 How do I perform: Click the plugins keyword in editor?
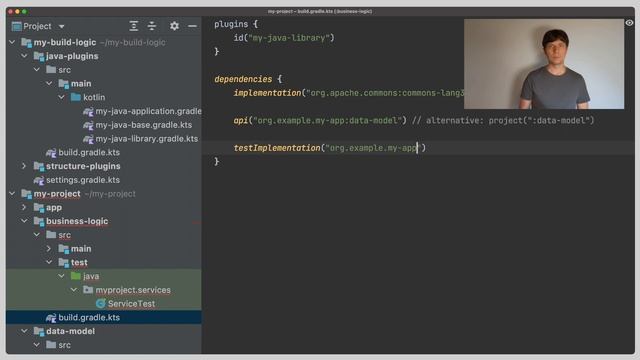pos(231,24)
